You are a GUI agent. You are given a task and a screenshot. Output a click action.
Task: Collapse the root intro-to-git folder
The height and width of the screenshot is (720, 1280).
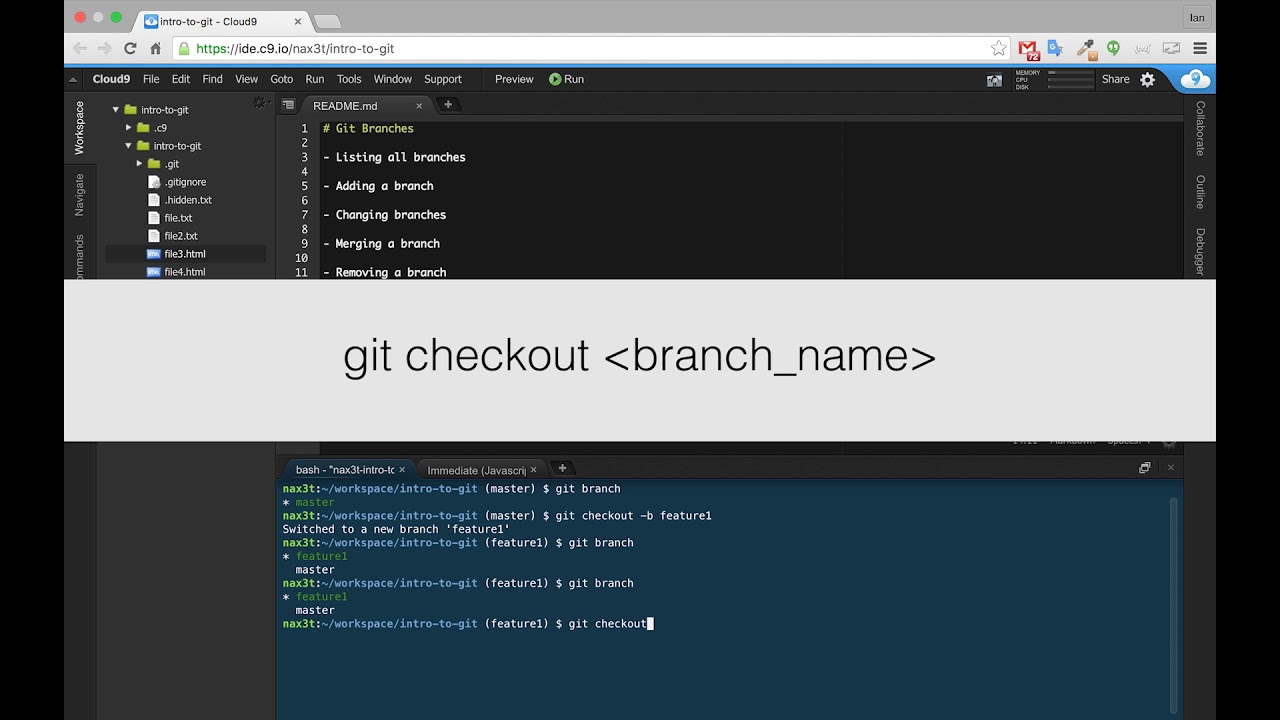(x=116, y=110)
